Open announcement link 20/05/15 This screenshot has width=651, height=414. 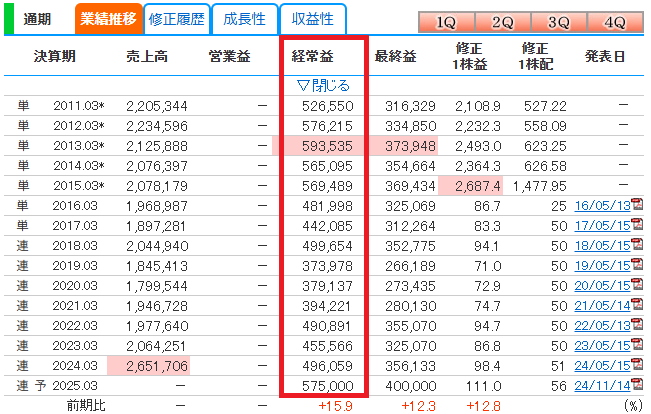click(602, 285)
